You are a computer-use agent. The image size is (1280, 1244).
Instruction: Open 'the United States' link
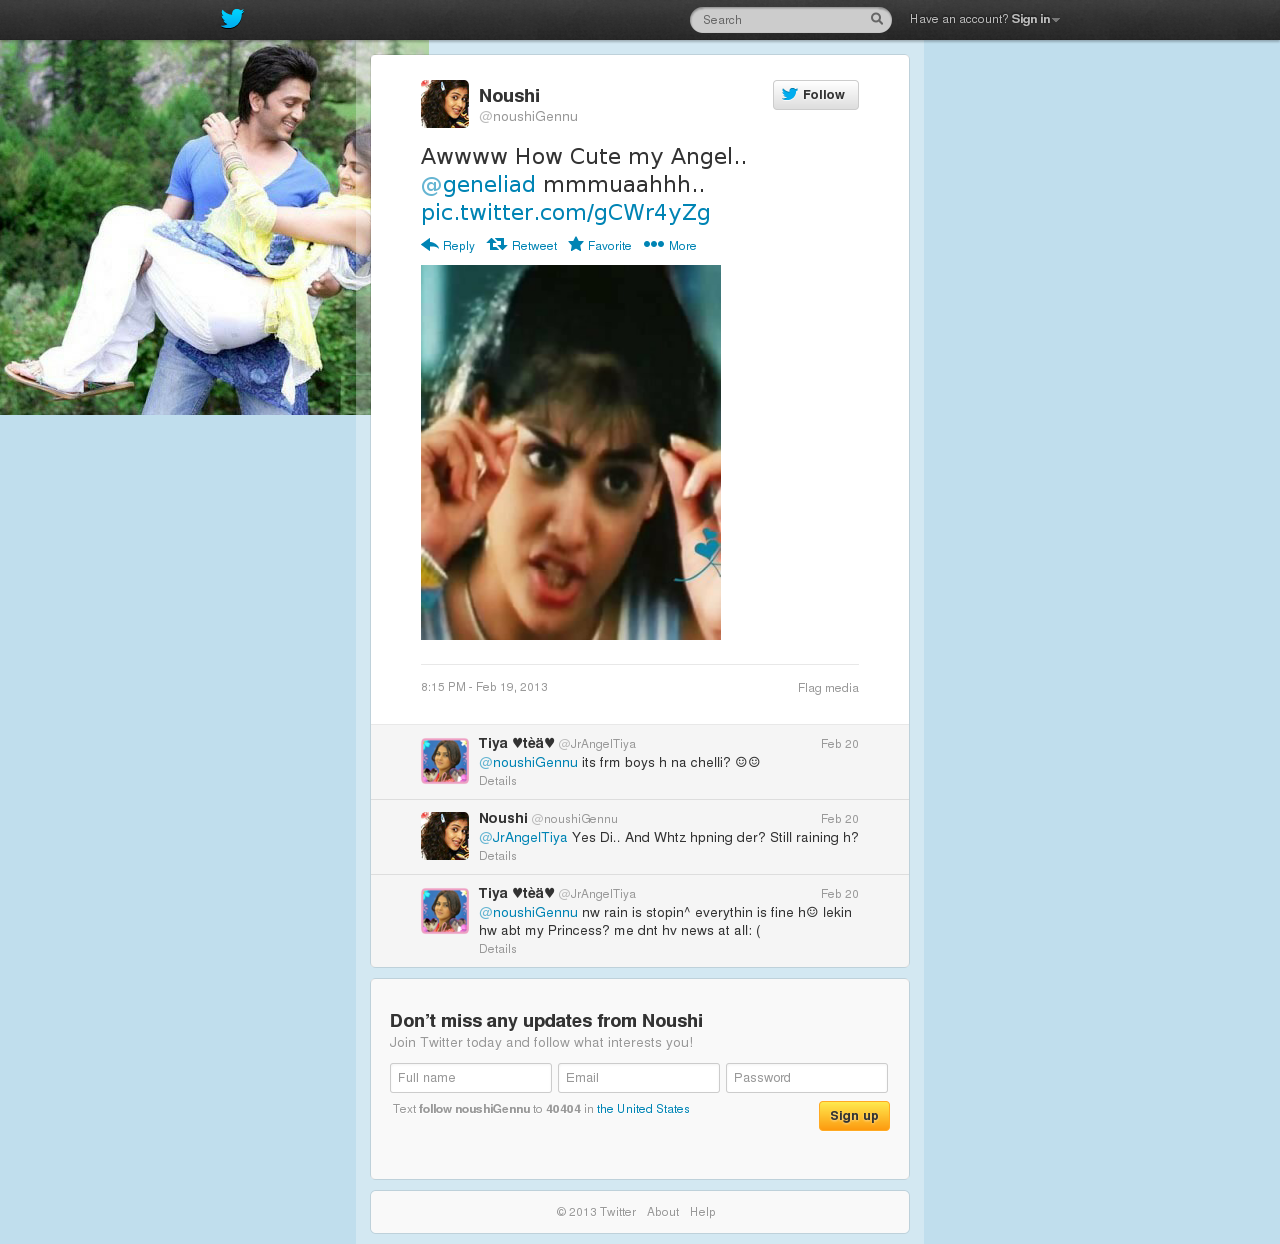pos(643,1109)
